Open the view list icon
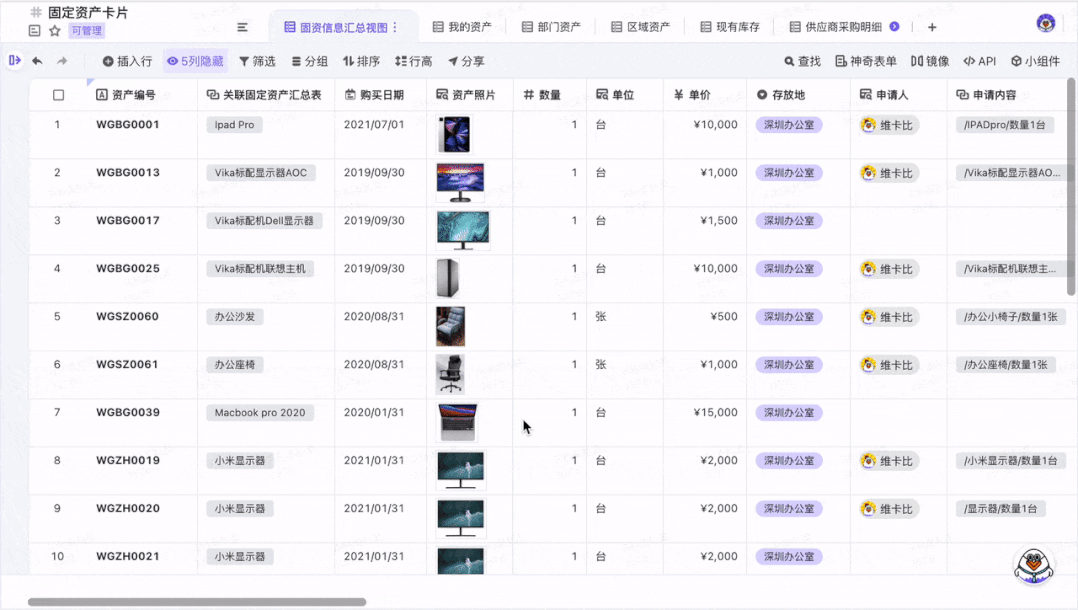Image resolution: width=1078 pixels, height=610 pixels. tap(242, 27)
